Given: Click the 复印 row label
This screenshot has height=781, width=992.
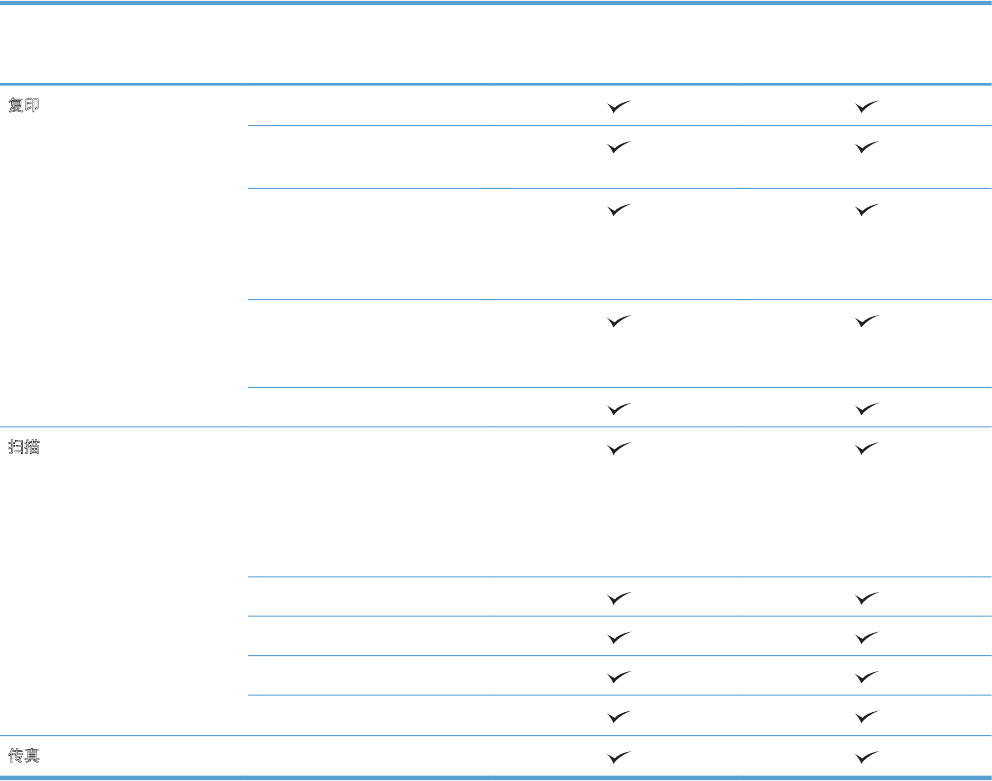Looking at the screenshot, I should 25,105.
